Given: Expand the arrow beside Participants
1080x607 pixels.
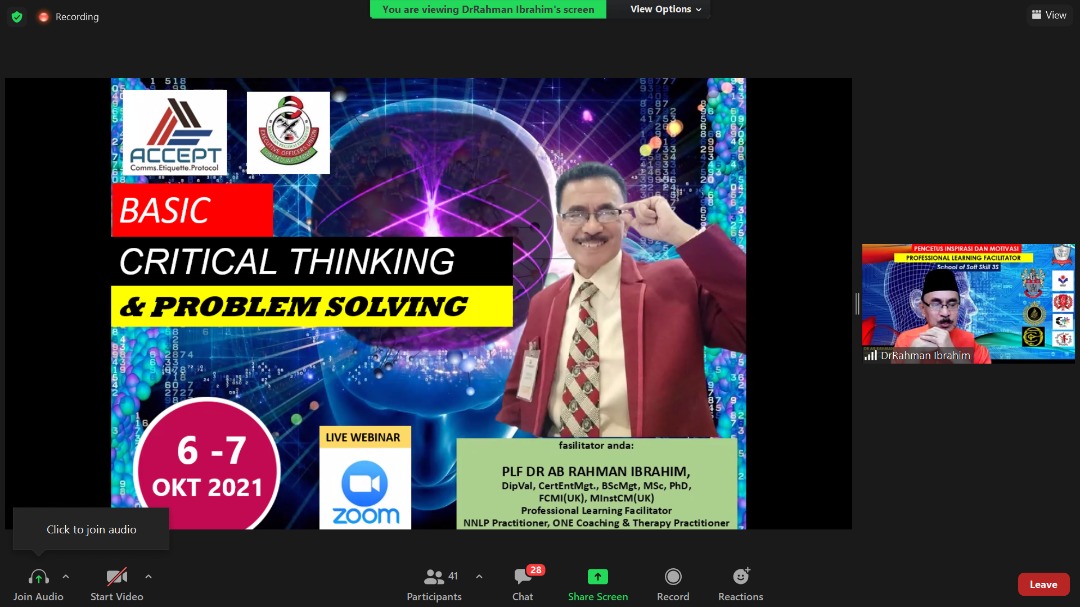Looking at the screenshot, I should (479, 576).
